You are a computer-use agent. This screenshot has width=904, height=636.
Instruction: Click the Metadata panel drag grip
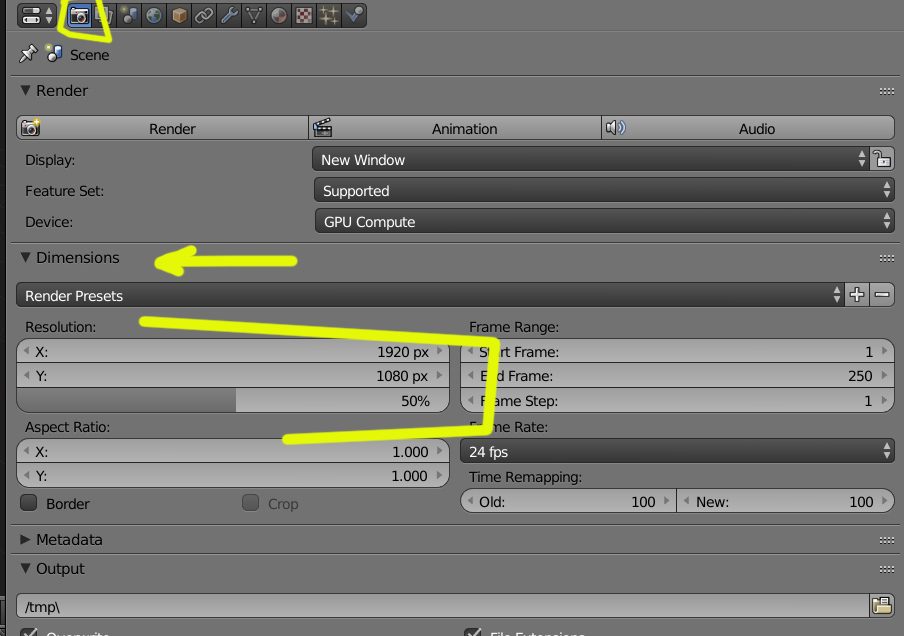coord(887,540)
